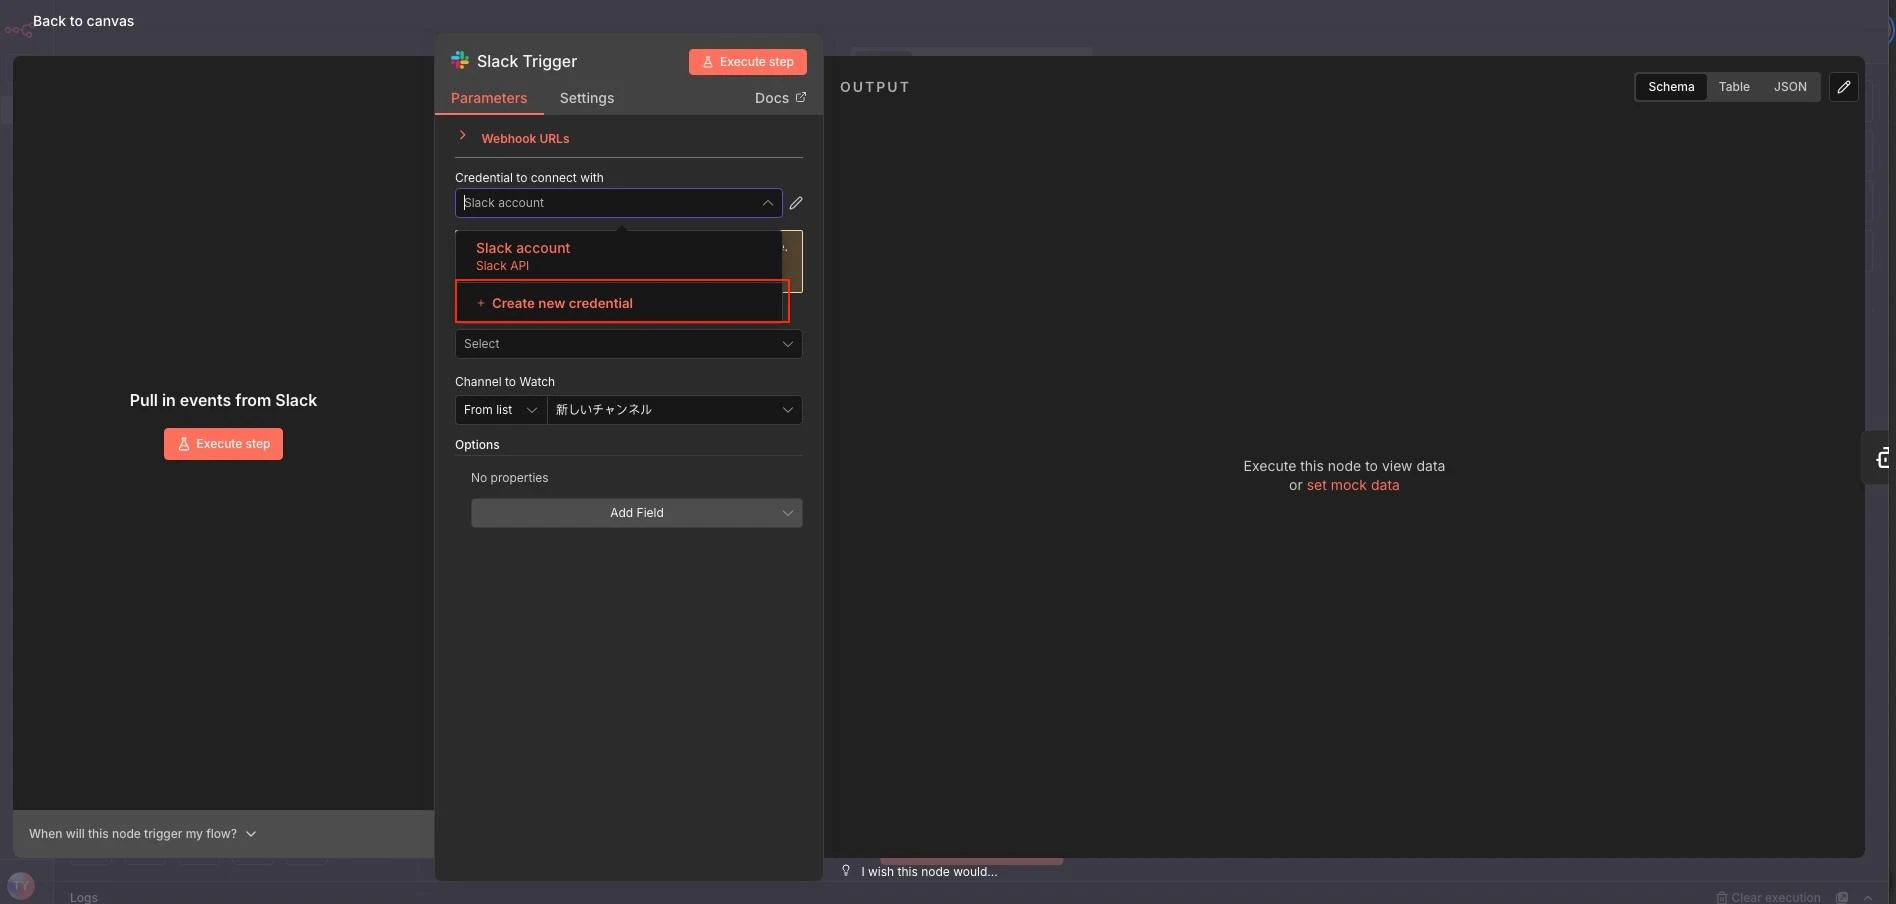Click the Pull in events from Slack text
The image size is (1896, 904).
pos(223,400)
